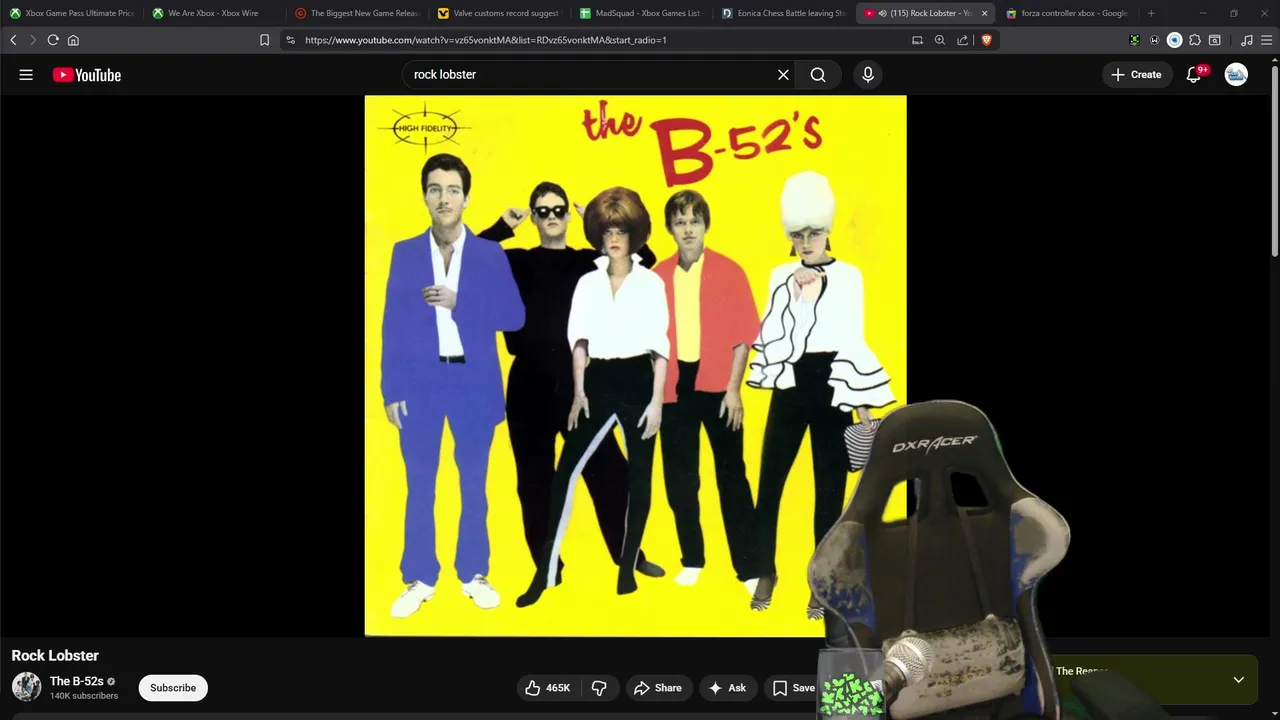Image resolution: width=1280 pixels, height=720 pixels.
Task: Click the page vertical scrollbar
Action: (x=1274, y=160)
